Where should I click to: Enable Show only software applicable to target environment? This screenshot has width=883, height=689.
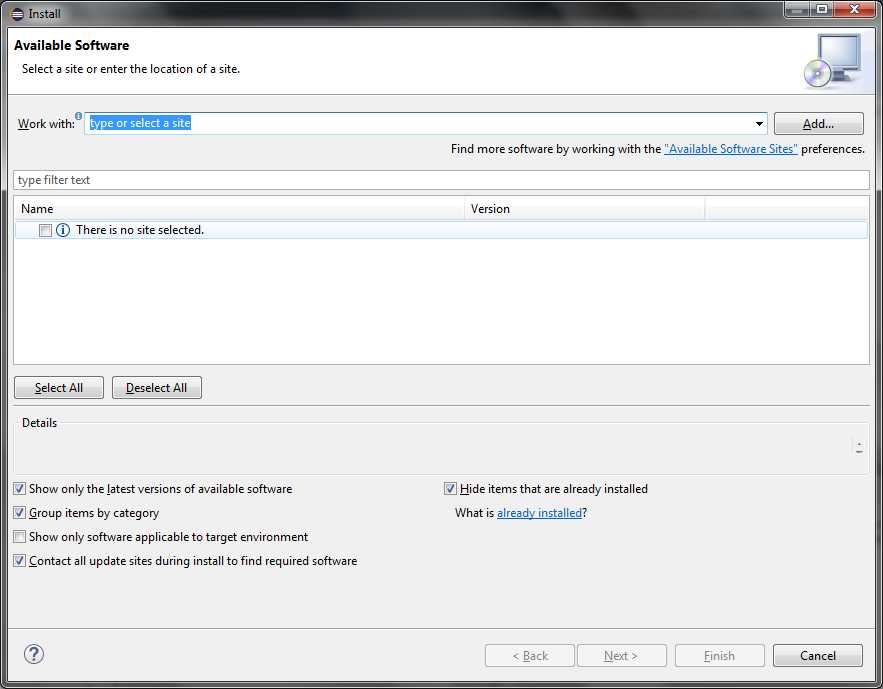19,536
